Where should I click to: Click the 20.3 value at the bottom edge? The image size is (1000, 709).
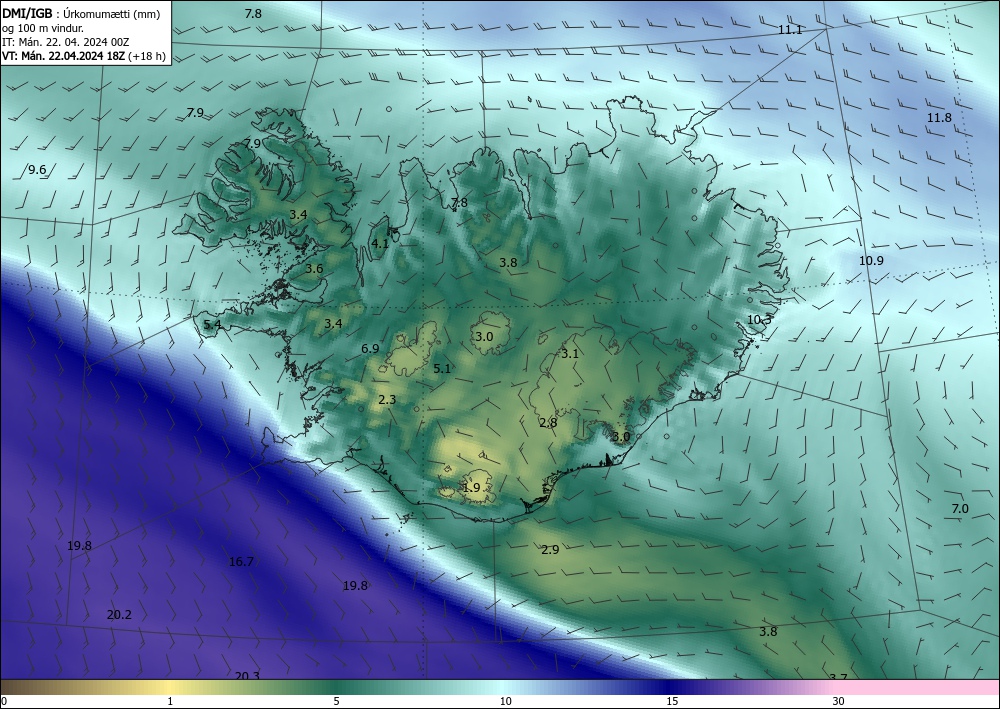click(247, 675)
